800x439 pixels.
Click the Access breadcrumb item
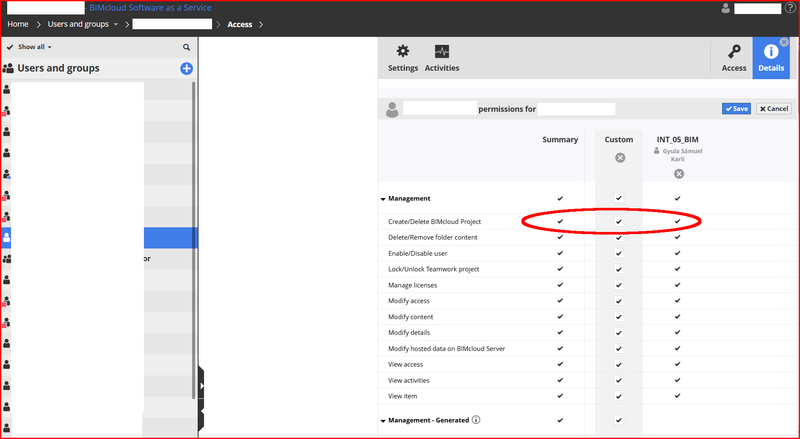(240, 24)
